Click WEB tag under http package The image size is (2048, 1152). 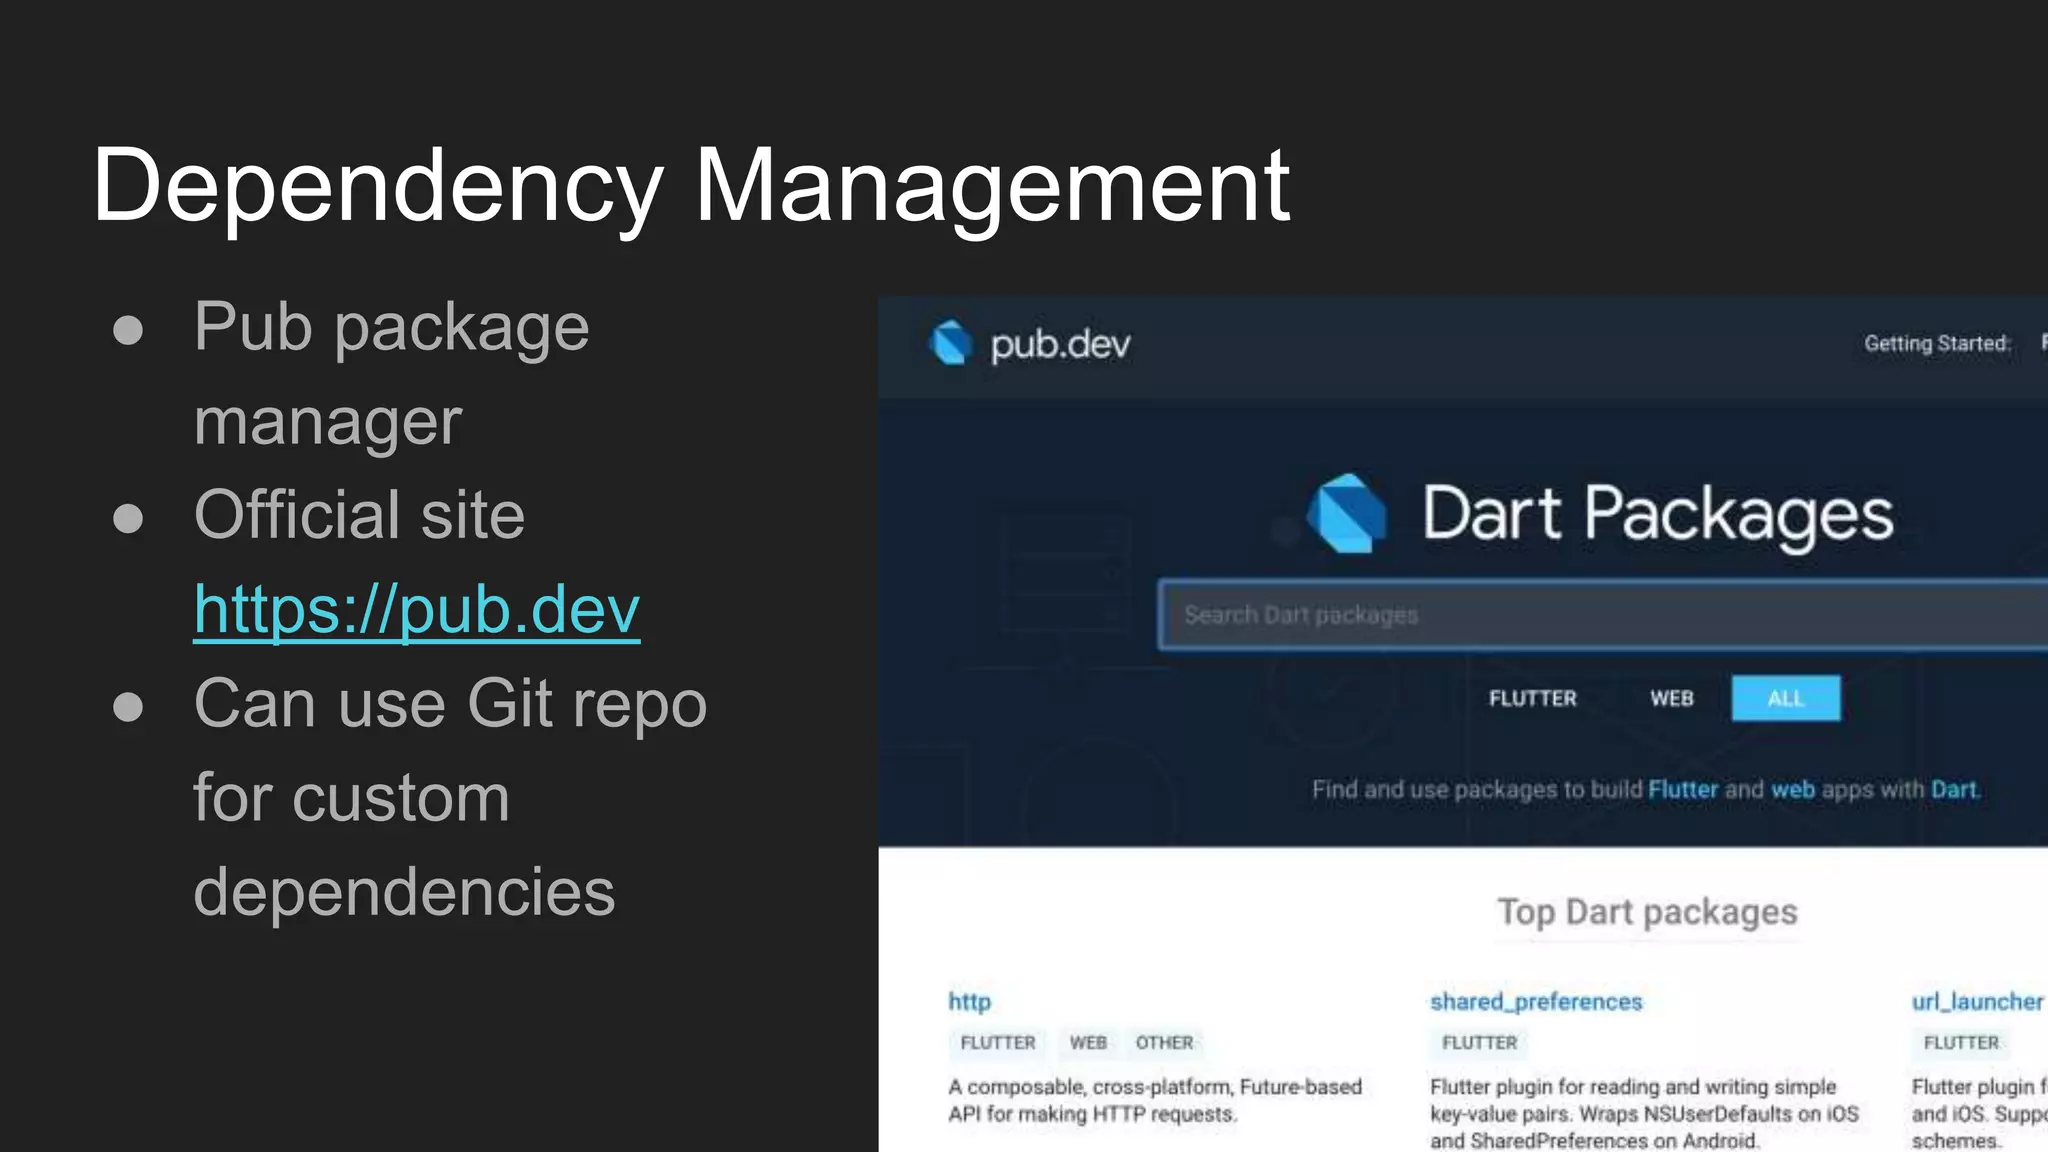(1088, 1043)
